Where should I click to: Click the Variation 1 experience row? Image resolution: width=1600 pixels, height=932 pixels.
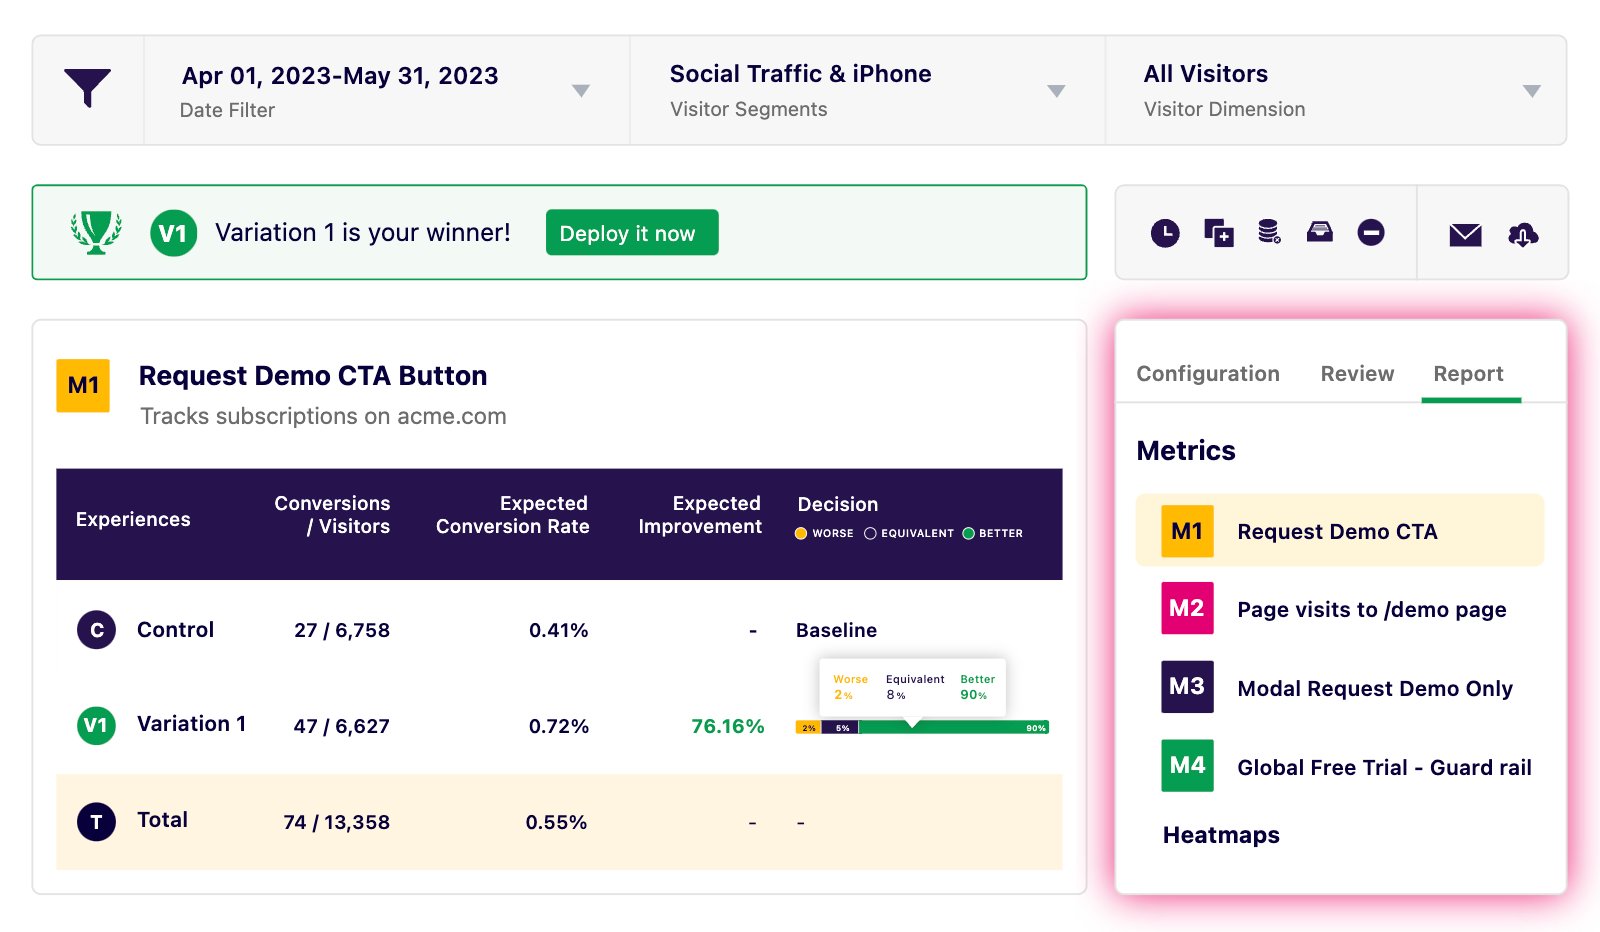pyautogui.click(x=191, y=725)
